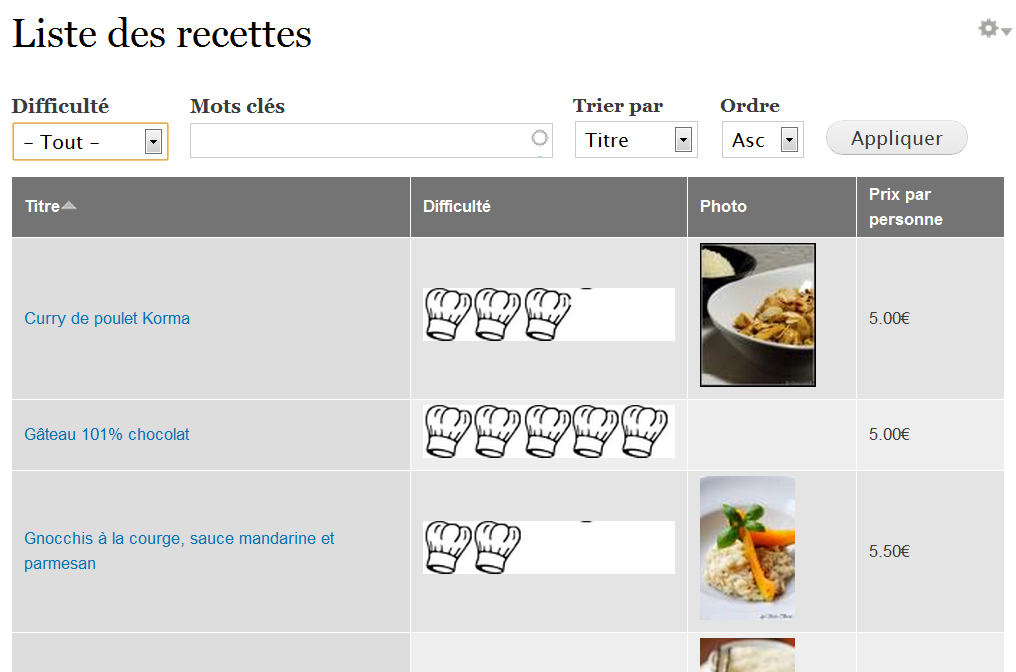
Task: Click the Difficulté column header
Action: 457,207
